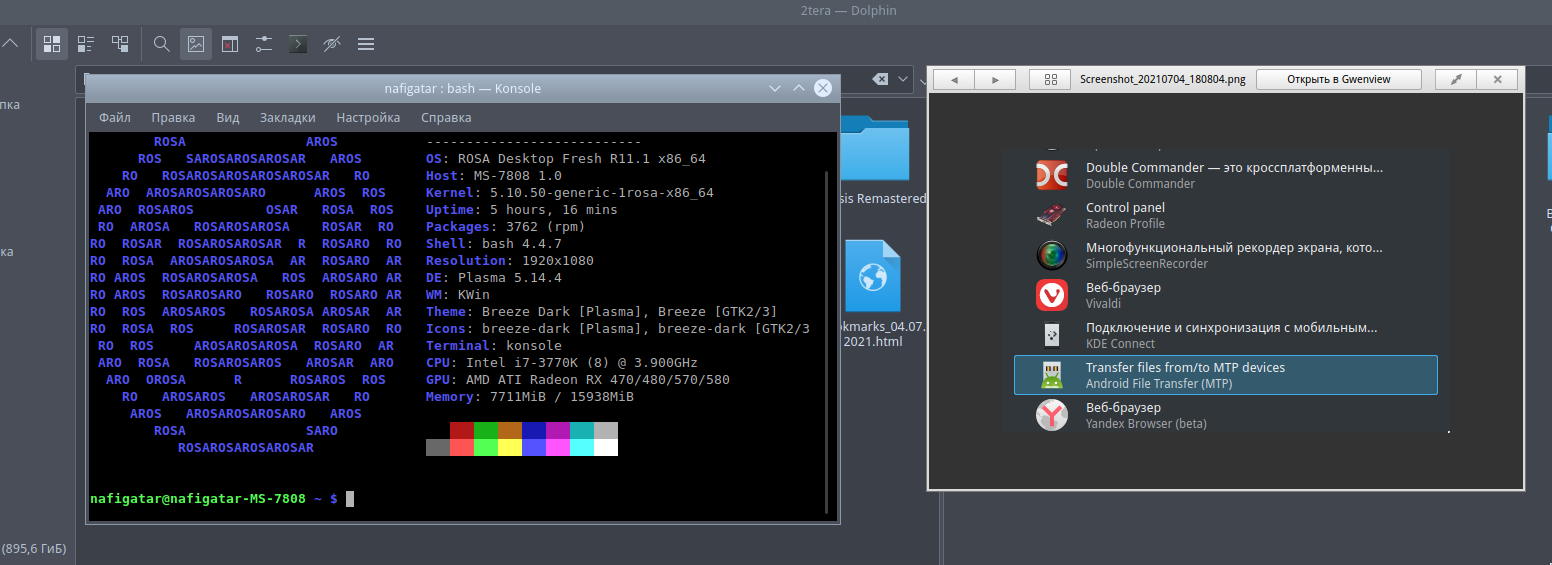Switch Dolphin to icons view mode

coord(52,44)
